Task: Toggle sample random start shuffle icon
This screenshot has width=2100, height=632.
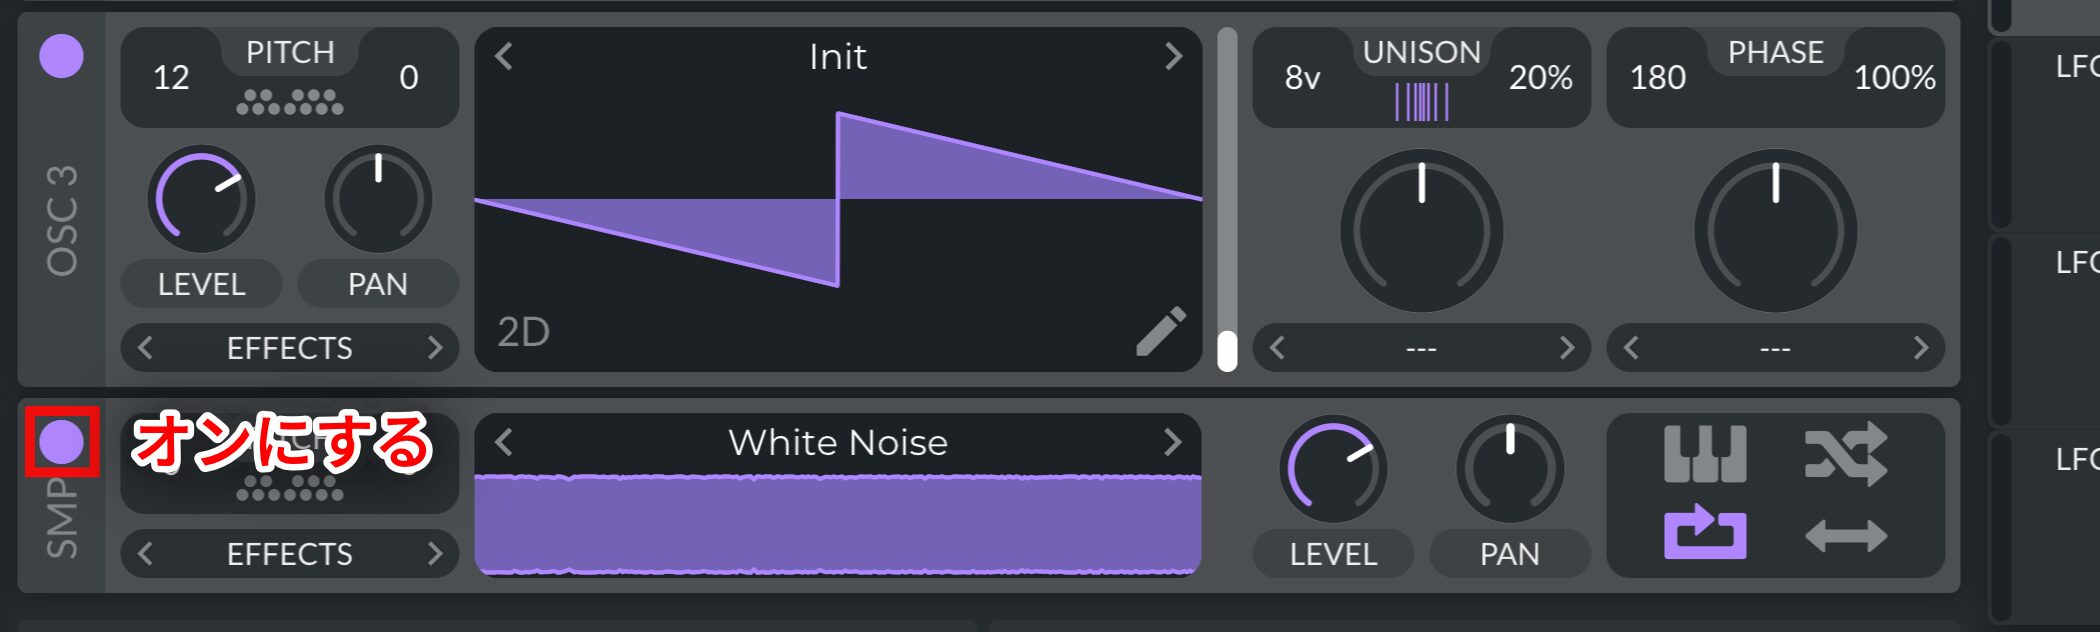Action: pyautogui.click(x=1846, y=454)
